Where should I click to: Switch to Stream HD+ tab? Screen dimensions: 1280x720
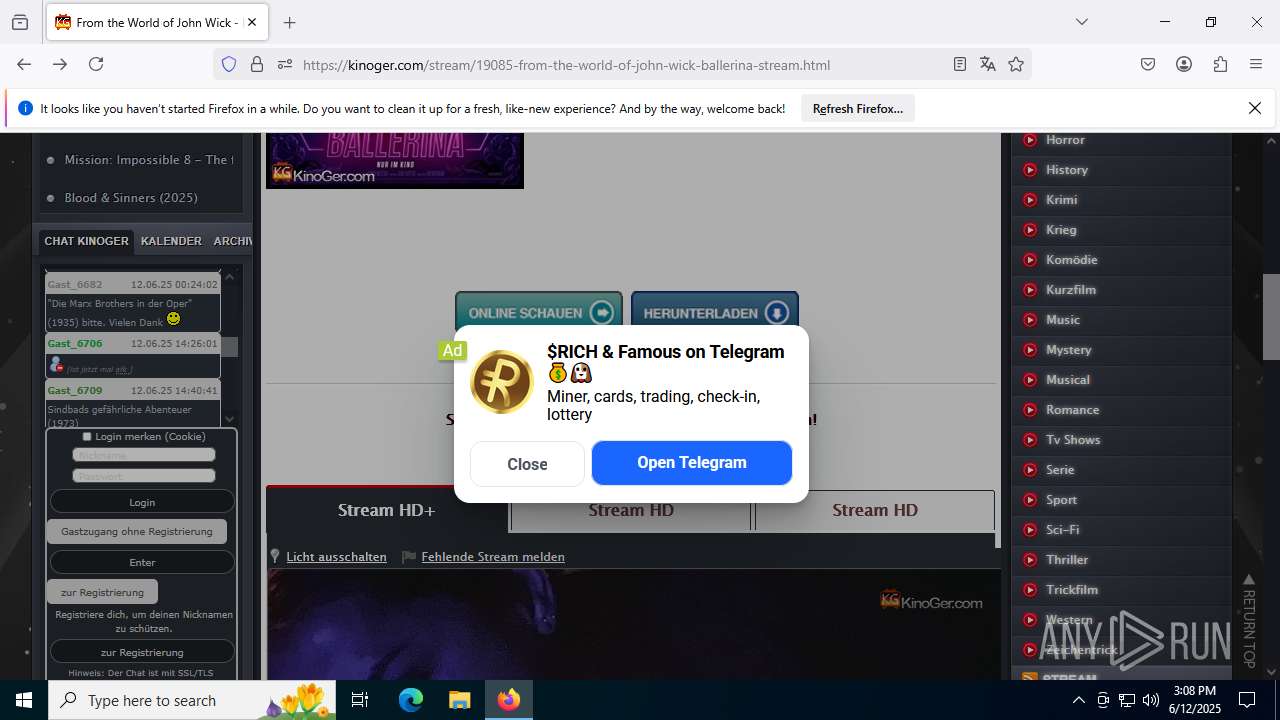pyautogui.click(x=387, y=510)
